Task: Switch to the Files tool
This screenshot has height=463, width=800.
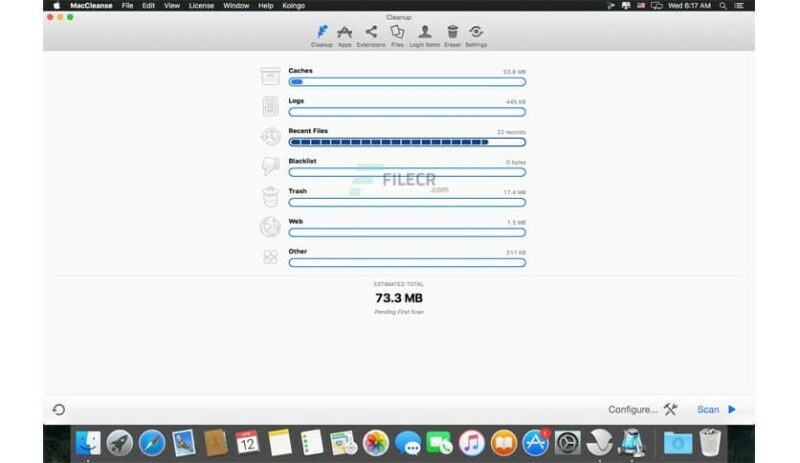Action: 397,34
